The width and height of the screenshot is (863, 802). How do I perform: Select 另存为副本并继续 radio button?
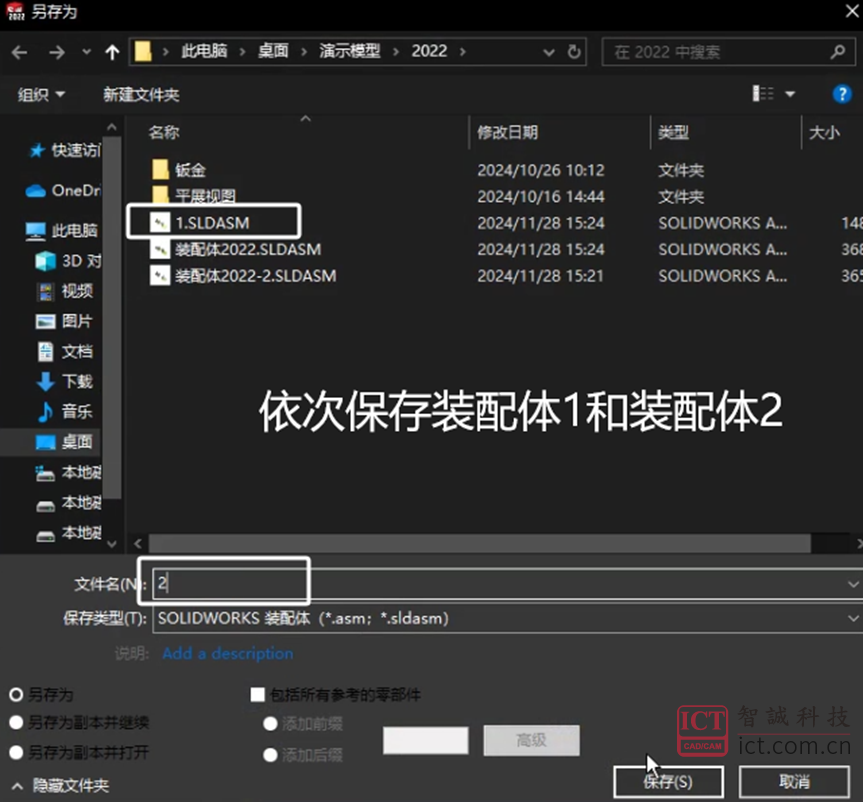(16, 722)
